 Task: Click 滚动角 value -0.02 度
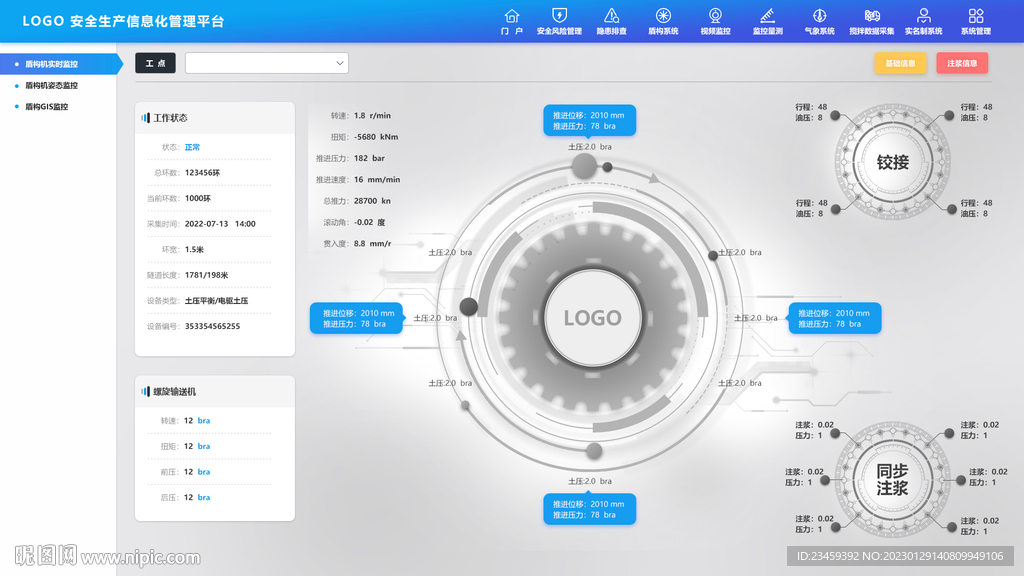tap(370, 223)
